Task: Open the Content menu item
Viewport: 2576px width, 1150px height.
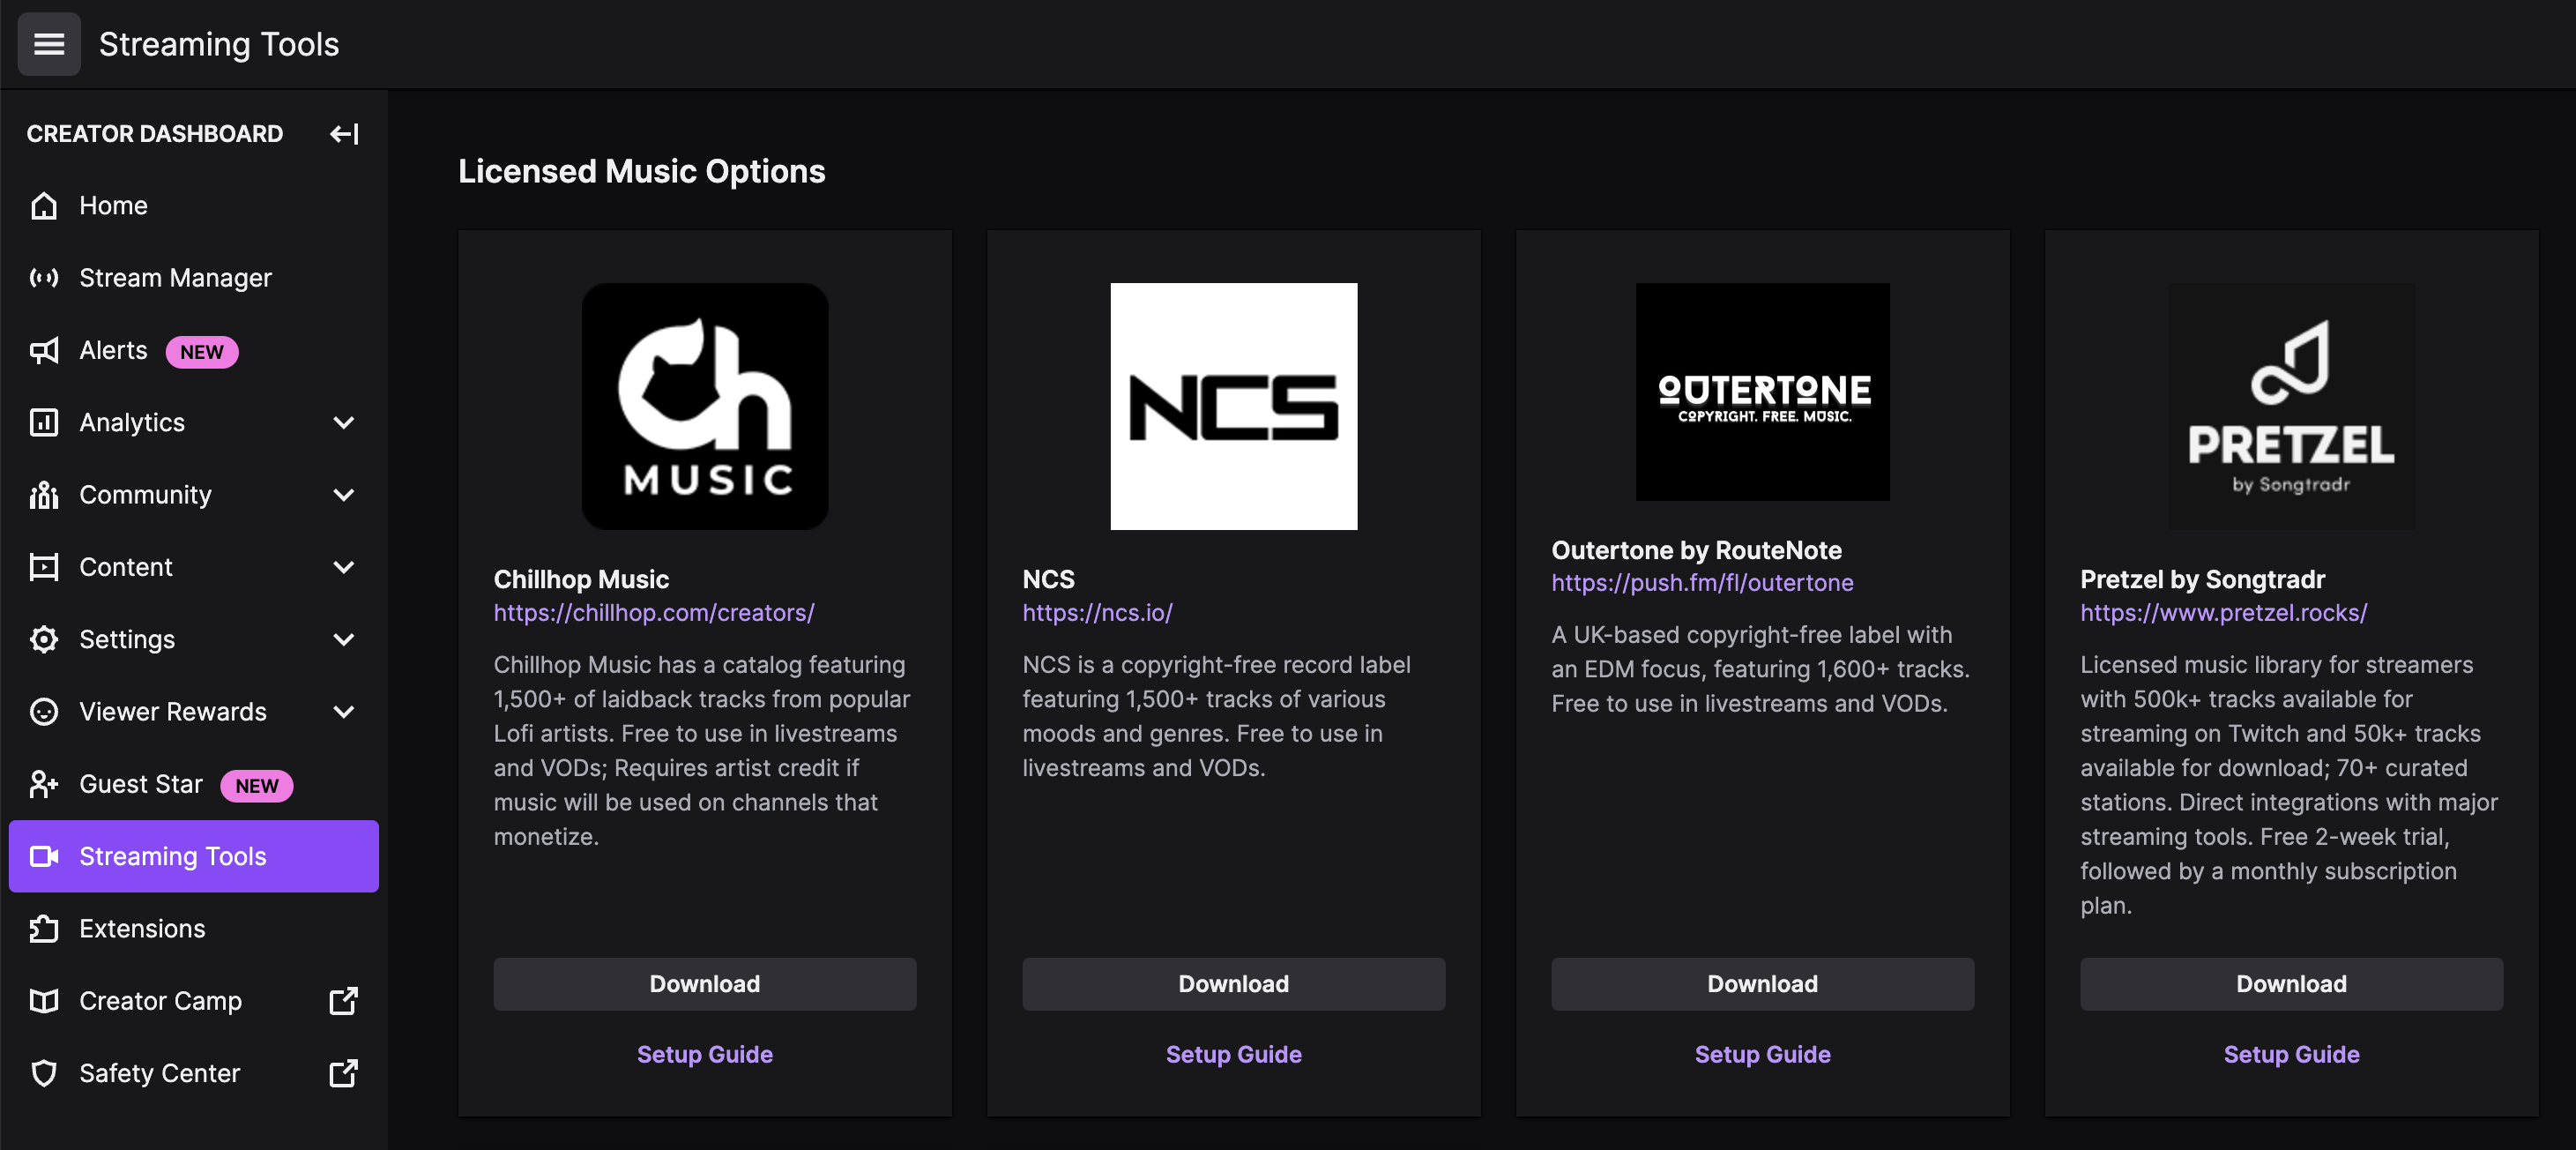Action: (x=126, y=568)
